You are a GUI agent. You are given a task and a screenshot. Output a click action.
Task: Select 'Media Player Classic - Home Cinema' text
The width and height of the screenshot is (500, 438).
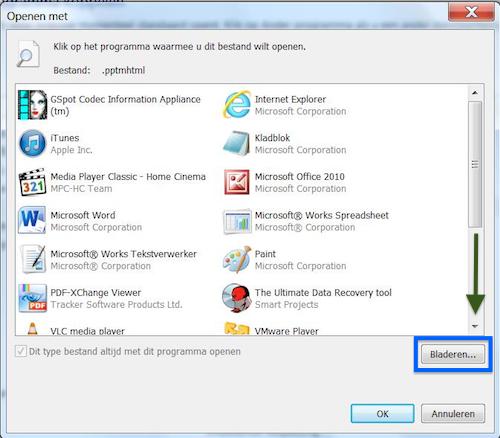point(128,177)
